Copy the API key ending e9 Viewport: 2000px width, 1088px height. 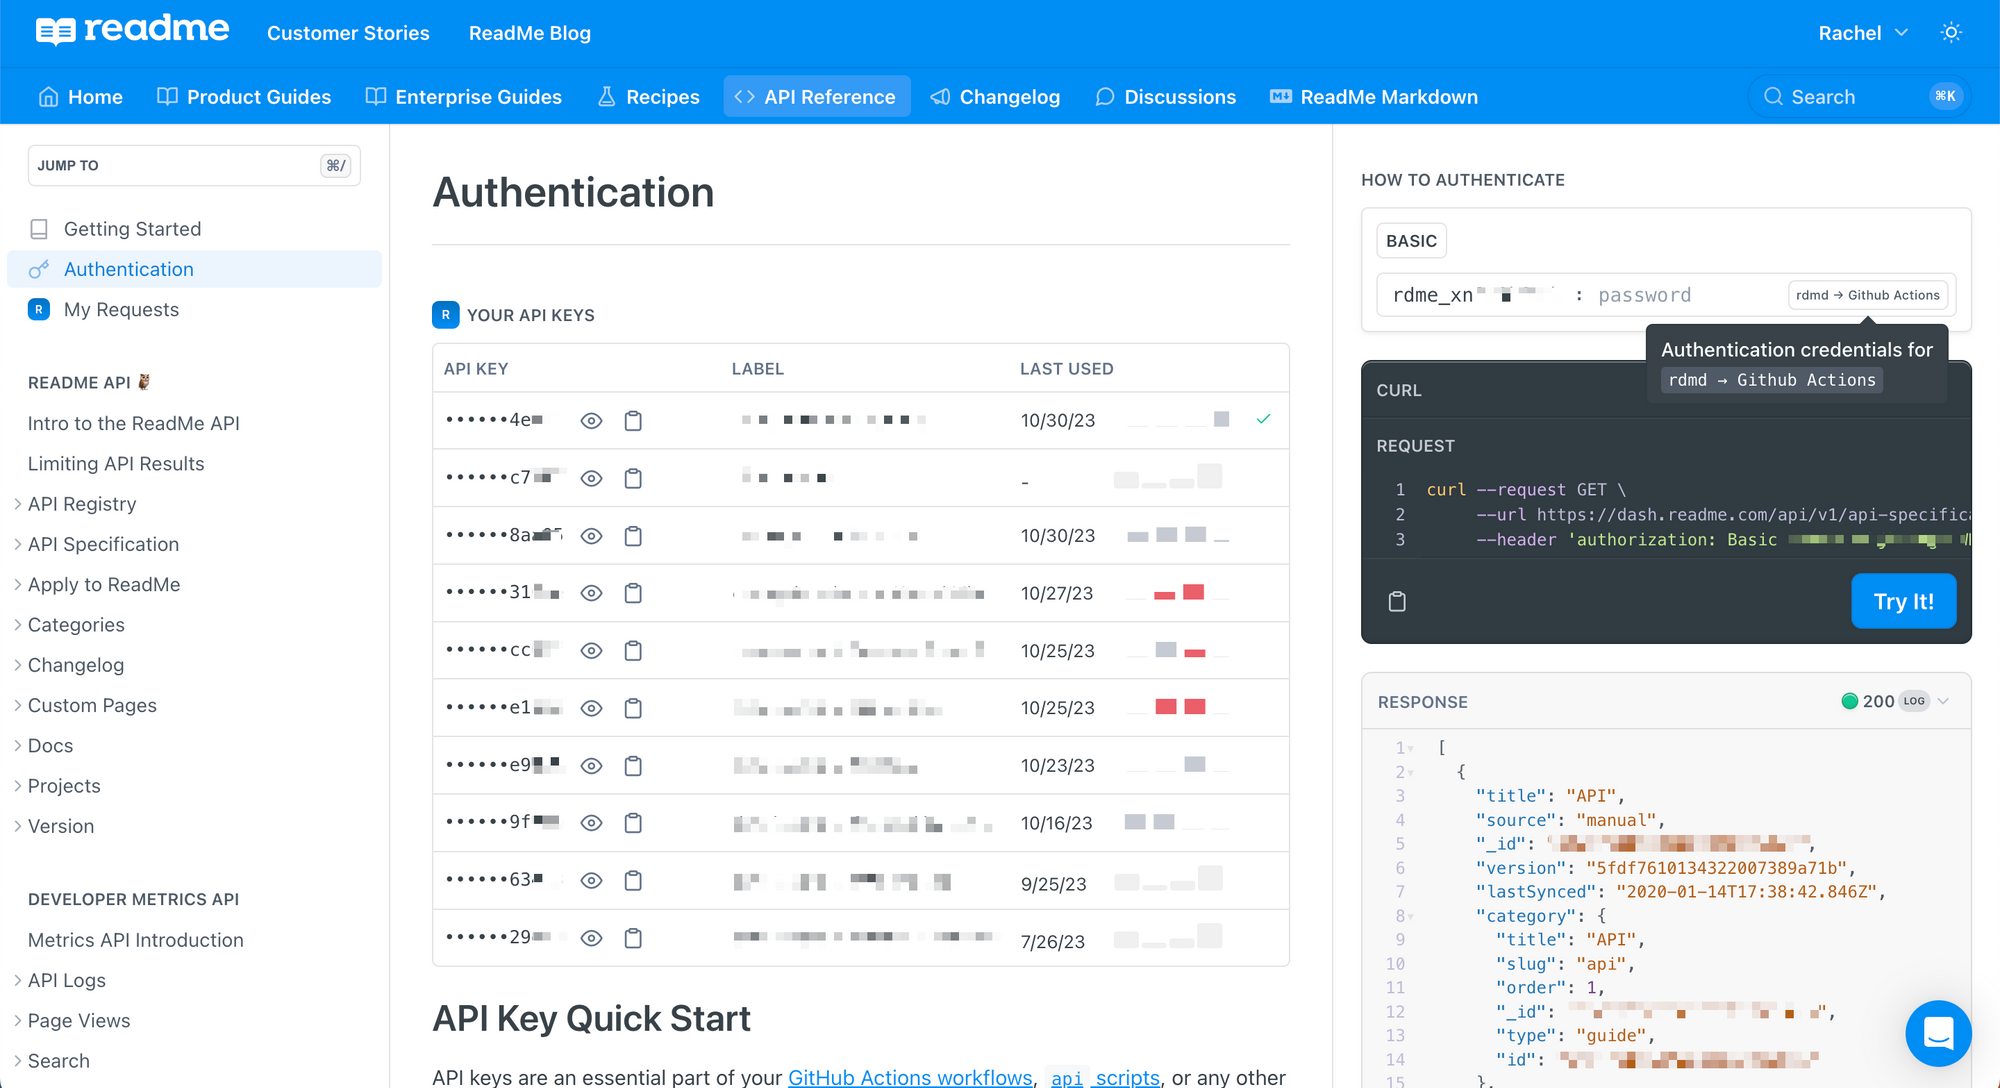point(633,766)
